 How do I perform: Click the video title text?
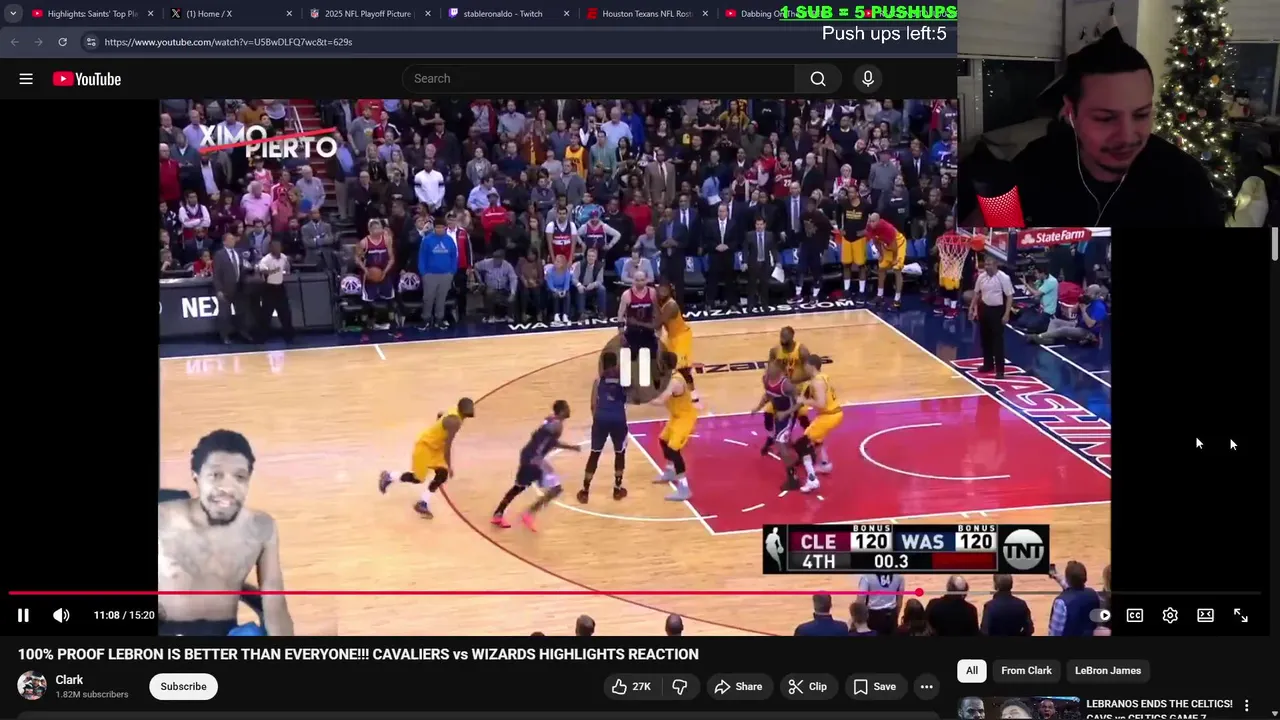(x=358, y=654)
